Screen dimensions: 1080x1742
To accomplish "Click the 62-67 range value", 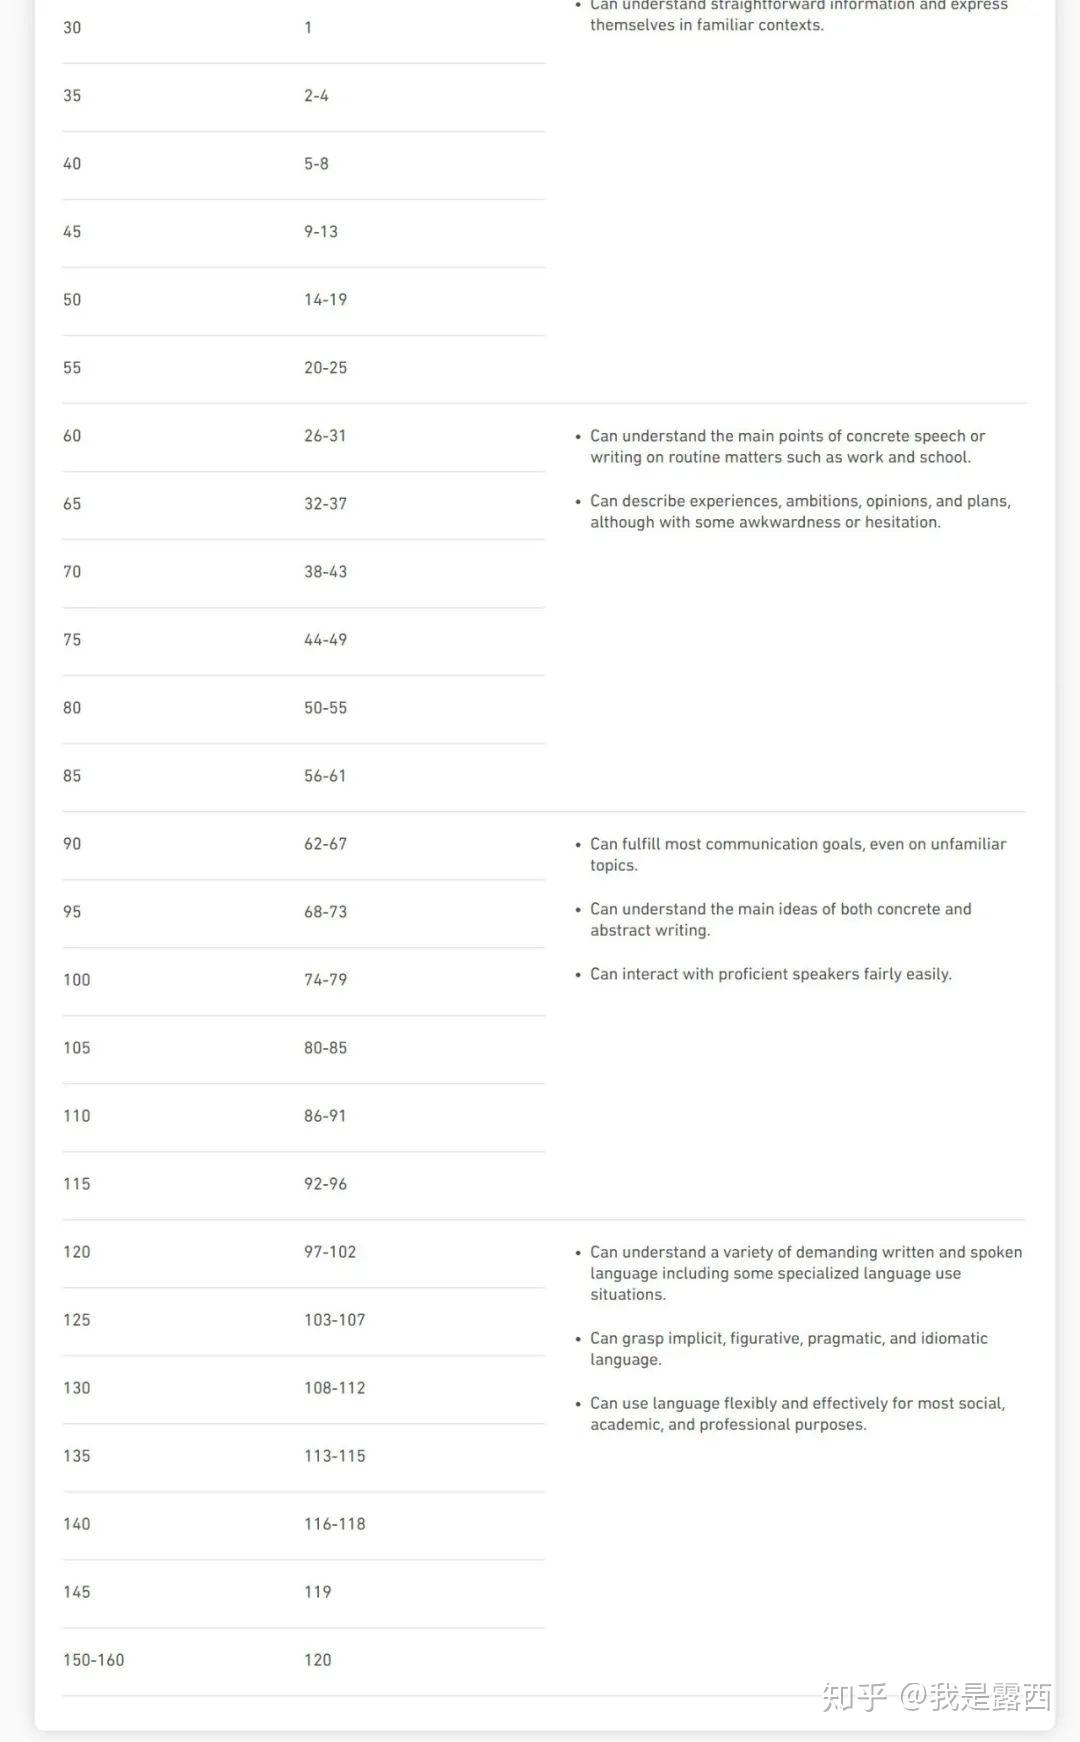I will (325, 844).
